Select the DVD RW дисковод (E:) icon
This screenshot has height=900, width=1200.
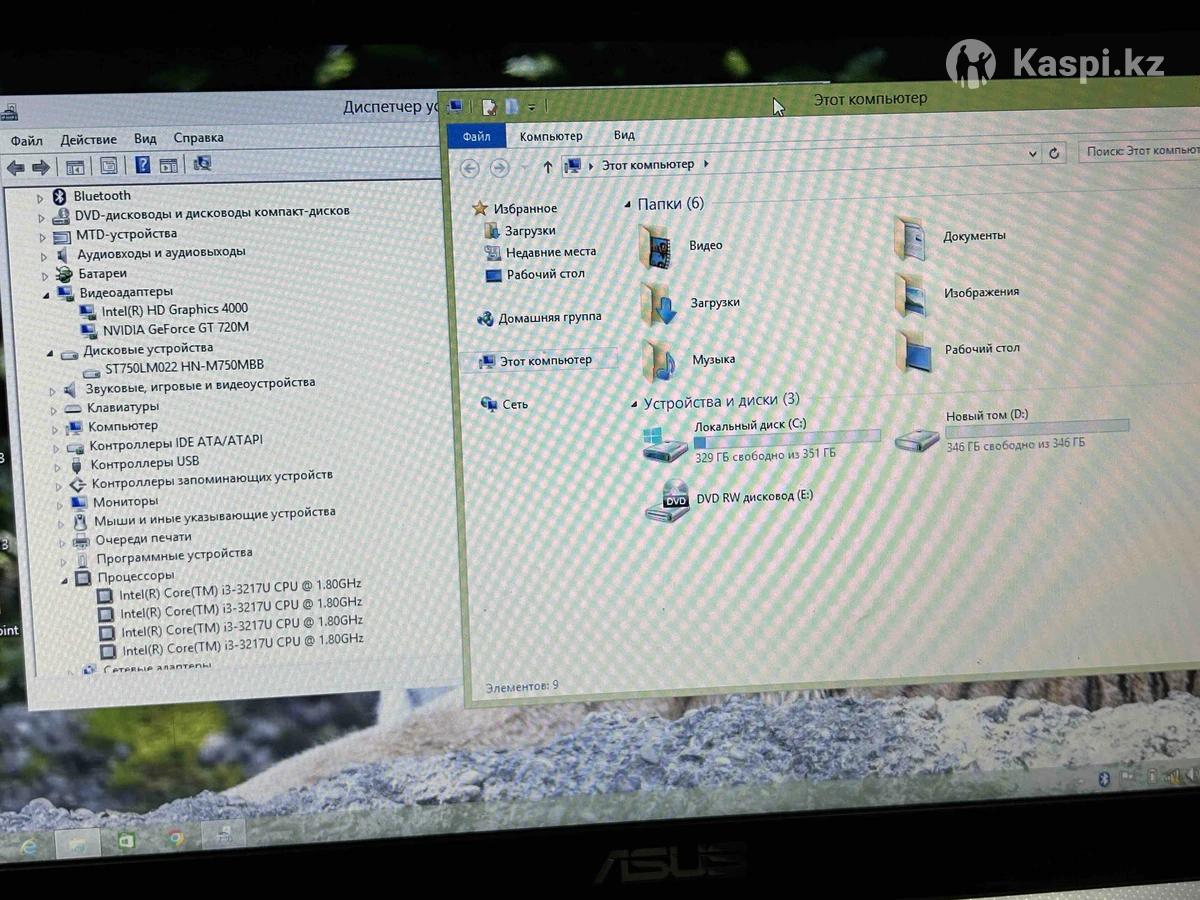coord(666,500)
